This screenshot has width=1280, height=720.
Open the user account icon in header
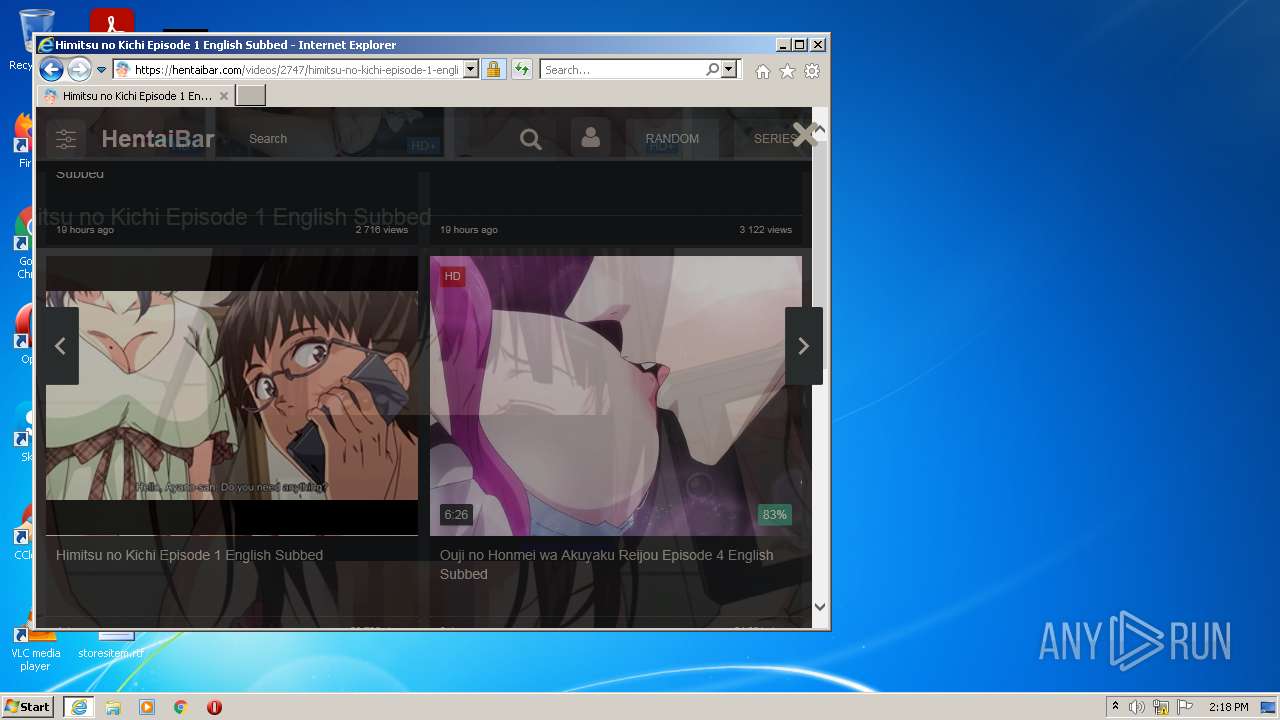tap(591, 137)
